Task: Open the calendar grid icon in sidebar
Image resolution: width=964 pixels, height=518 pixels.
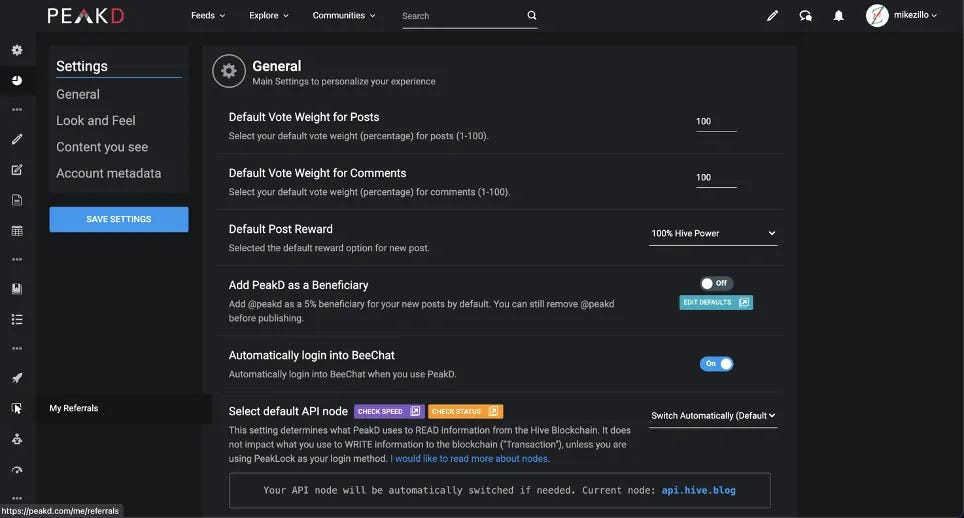Action: (17, 230)
